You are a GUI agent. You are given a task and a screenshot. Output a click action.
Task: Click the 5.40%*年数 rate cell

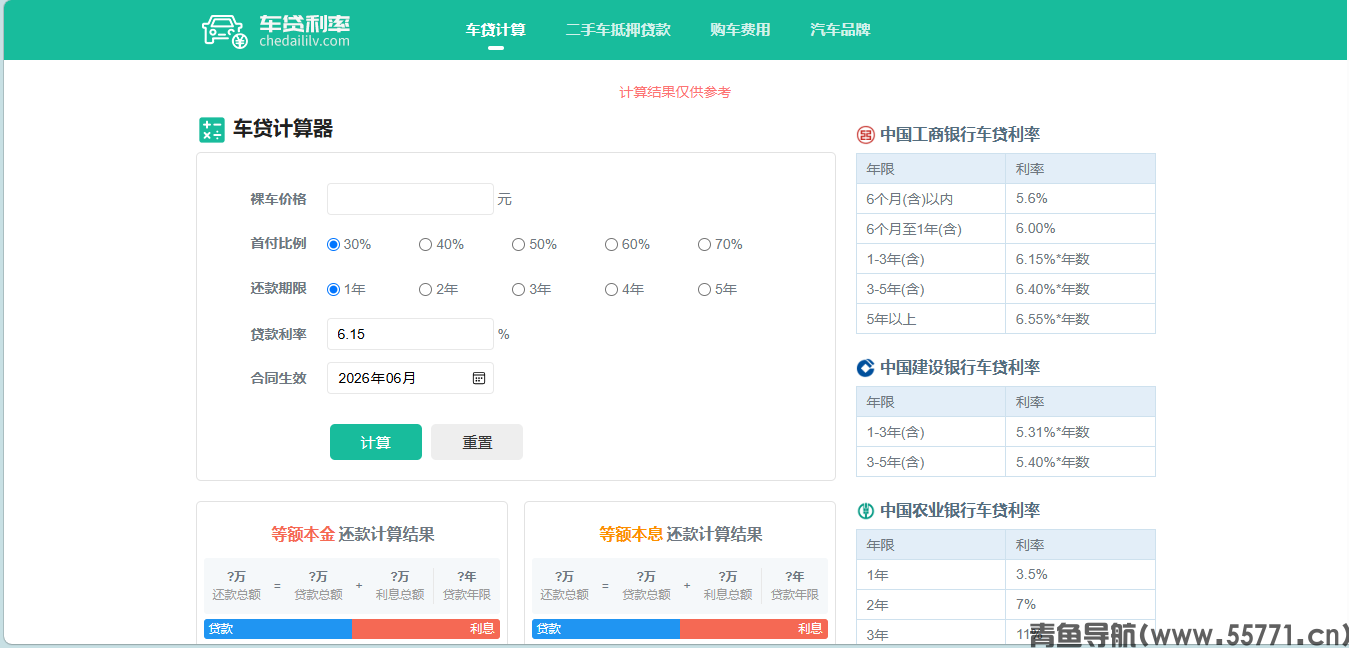(1080, 462)
